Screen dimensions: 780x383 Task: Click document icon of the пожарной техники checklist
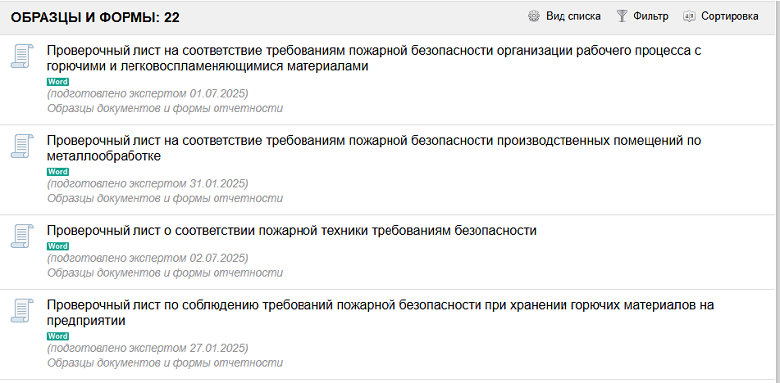pos(22,236)
